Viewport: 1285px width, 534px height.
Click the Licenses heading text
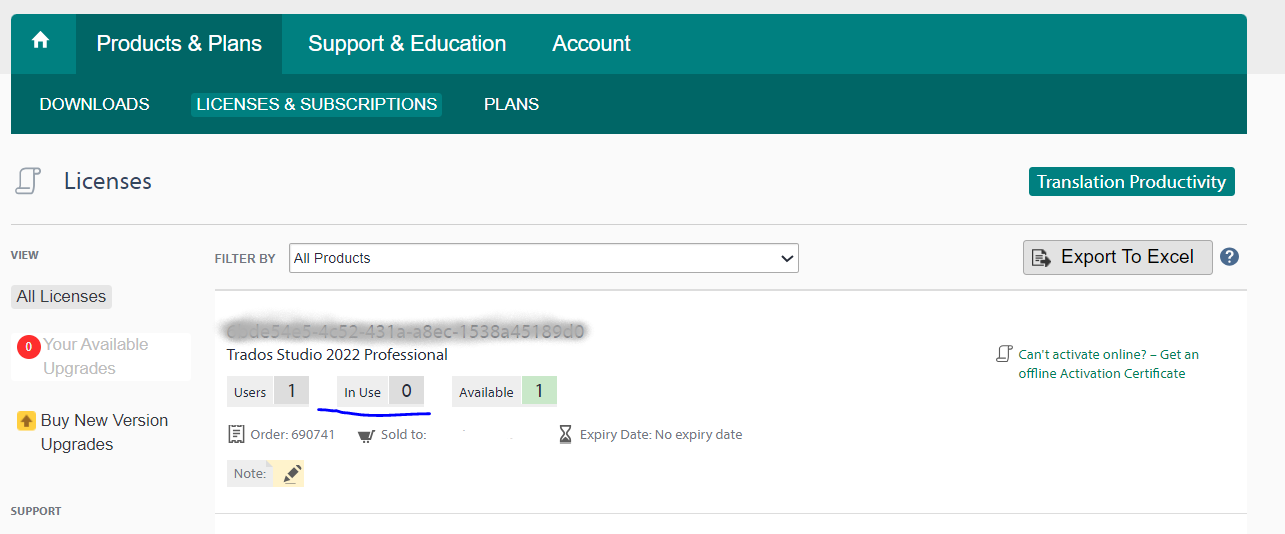[x=108, y=181]
